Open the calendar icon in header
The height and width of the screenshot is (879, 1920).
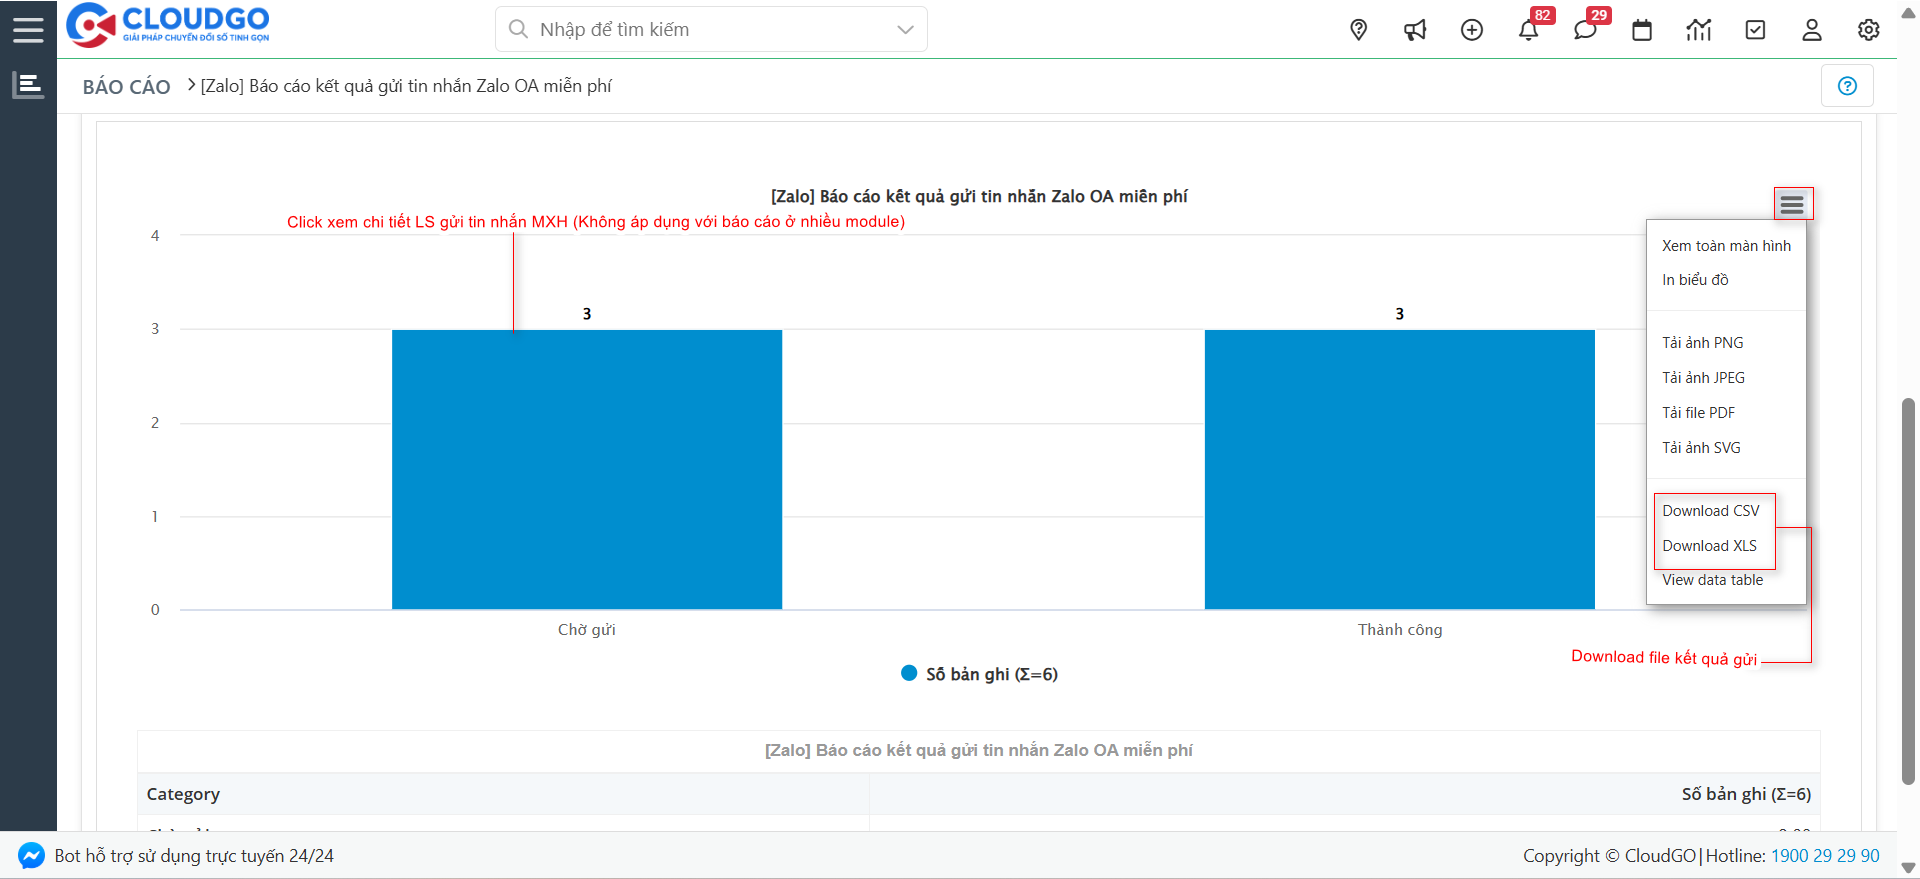coord(1642,30)
